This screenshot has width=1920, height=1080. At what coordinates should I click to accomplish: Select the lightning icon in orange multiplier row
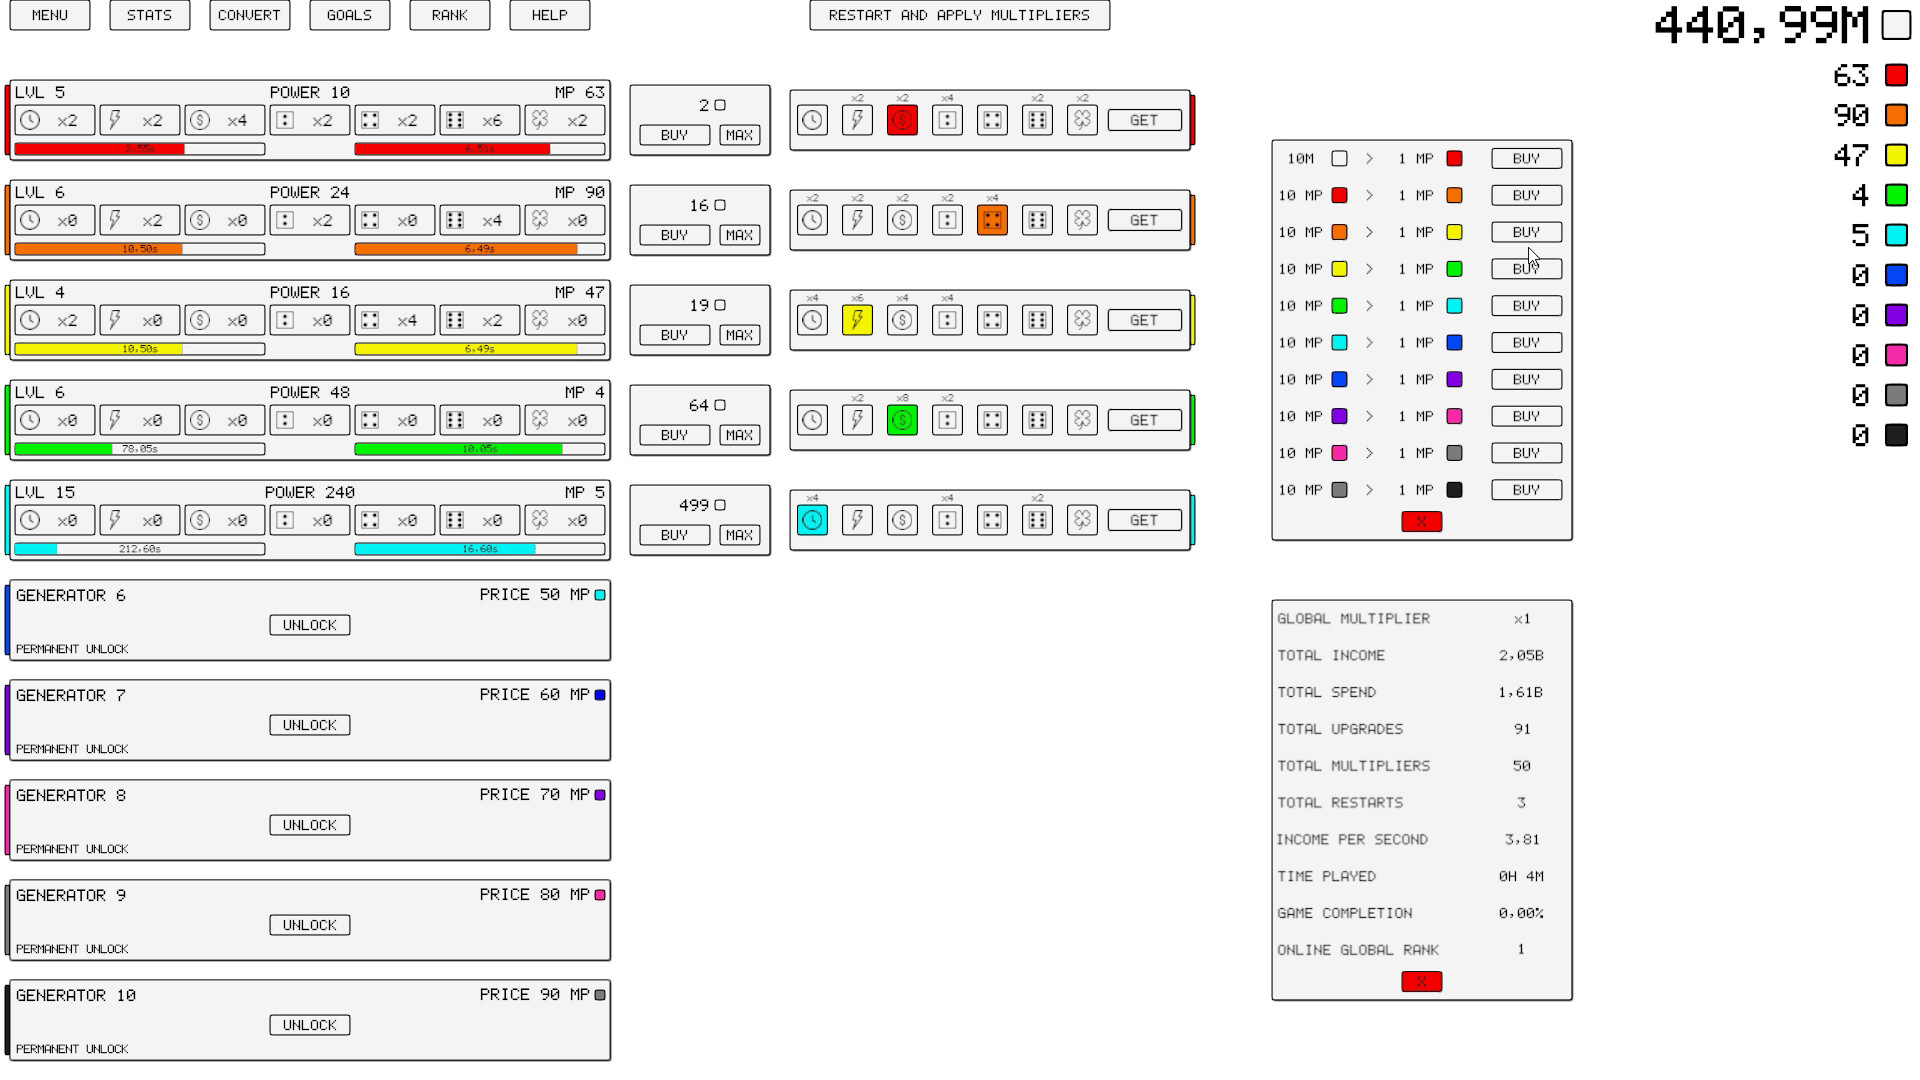(x=857, y=220)
